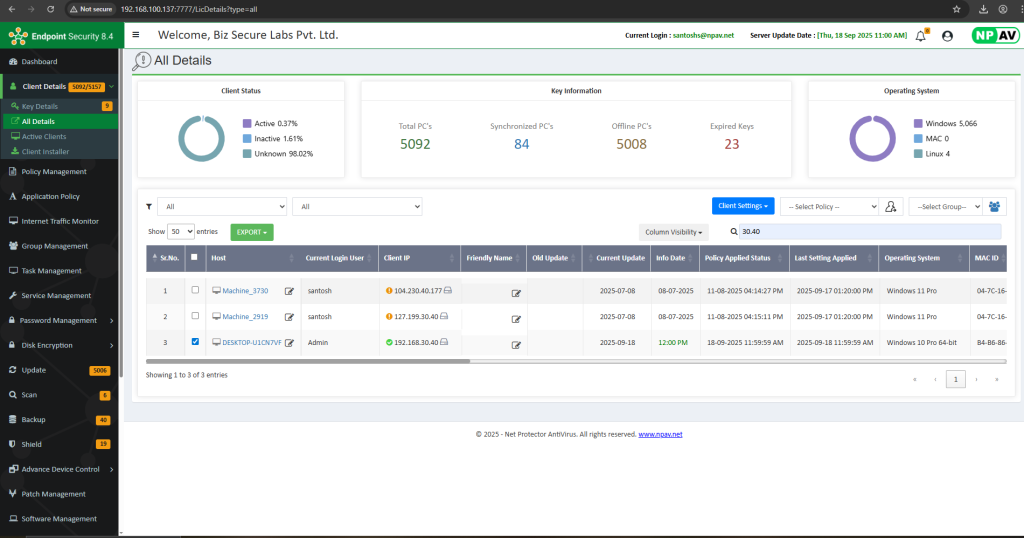Go to Active Clients in sidebar
1024x538 pixels.
click(44, 136)
